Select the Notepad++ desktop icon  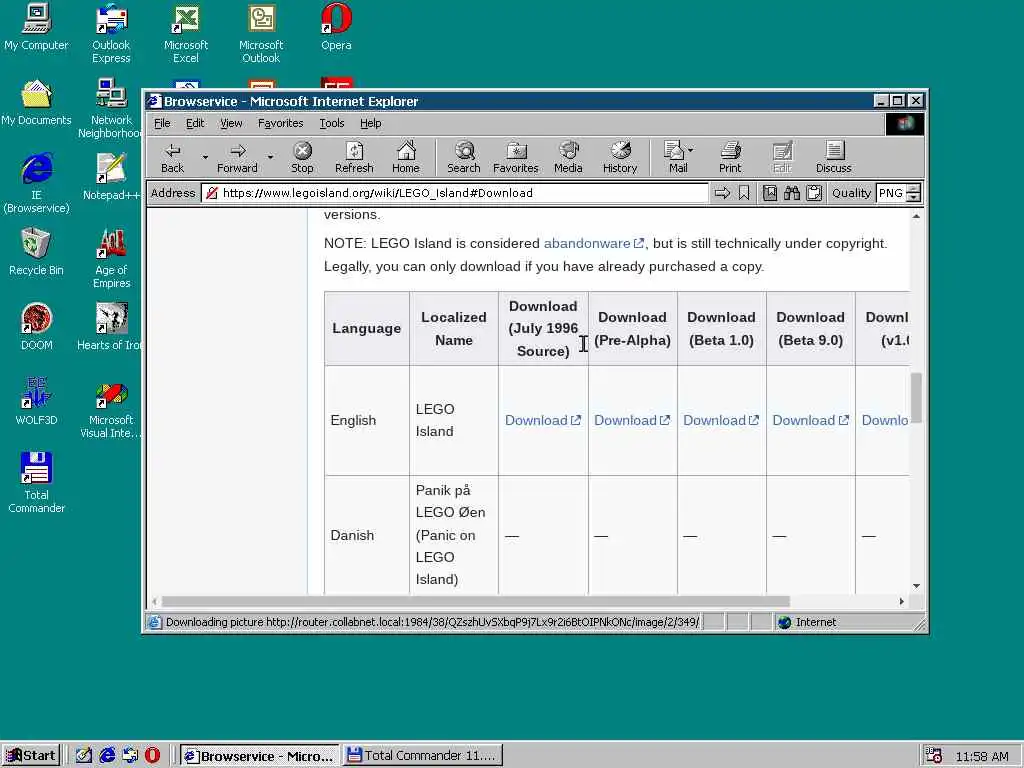click(111, 177)
